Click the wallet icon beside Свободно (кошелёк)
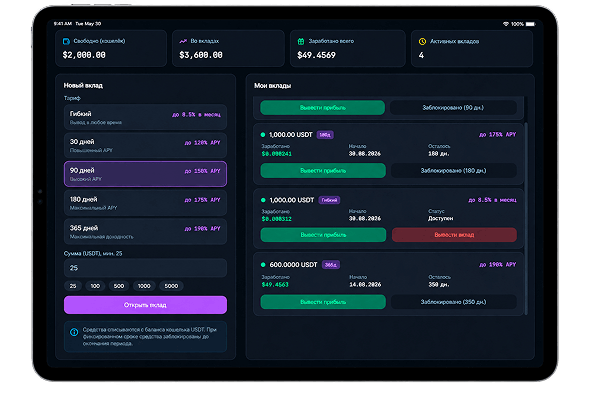 click(x=66, y=41)
